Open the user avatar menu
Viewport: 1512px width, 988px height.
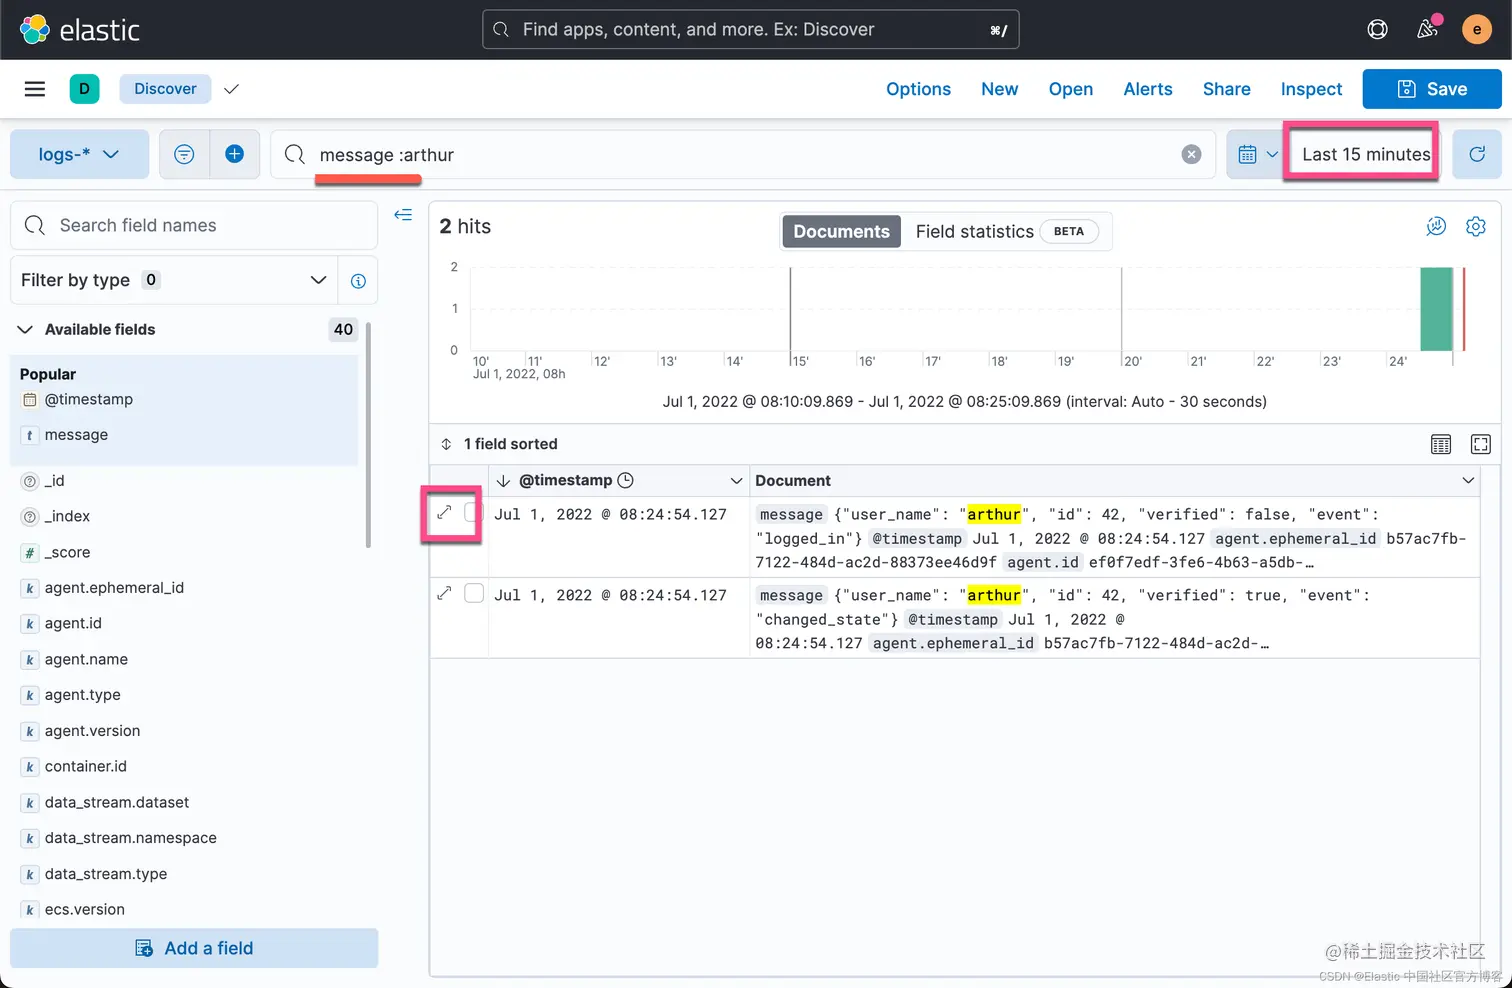point(1477,30)
